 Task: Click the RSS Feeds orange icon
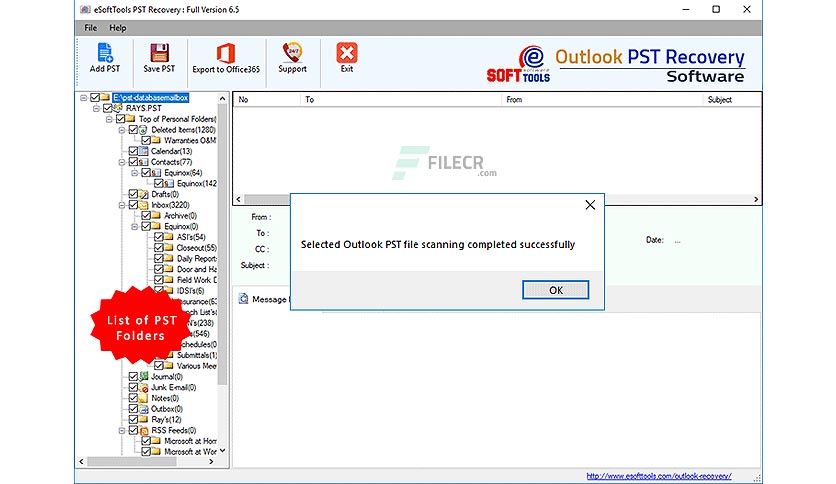[x=143, y=430]
